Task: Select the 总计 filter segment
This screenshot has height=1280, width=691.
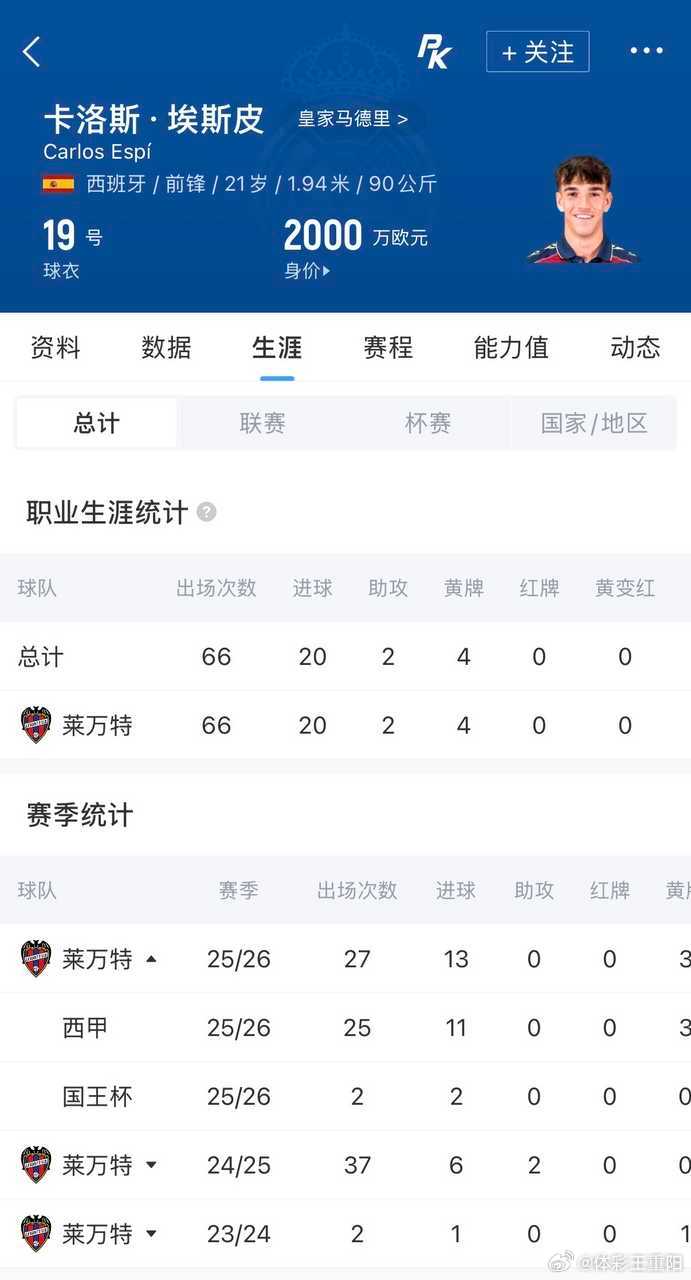Action: (97, 423)
